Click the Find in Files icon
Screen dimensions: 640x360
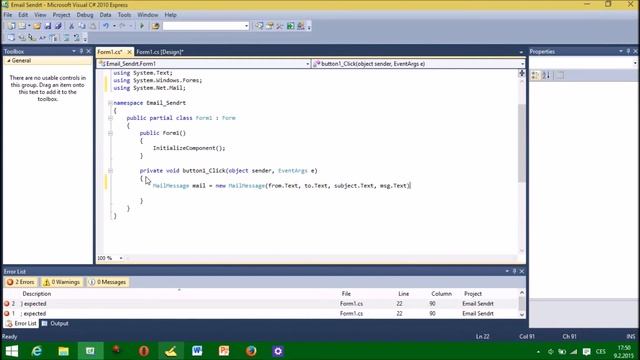coord(156,26)
